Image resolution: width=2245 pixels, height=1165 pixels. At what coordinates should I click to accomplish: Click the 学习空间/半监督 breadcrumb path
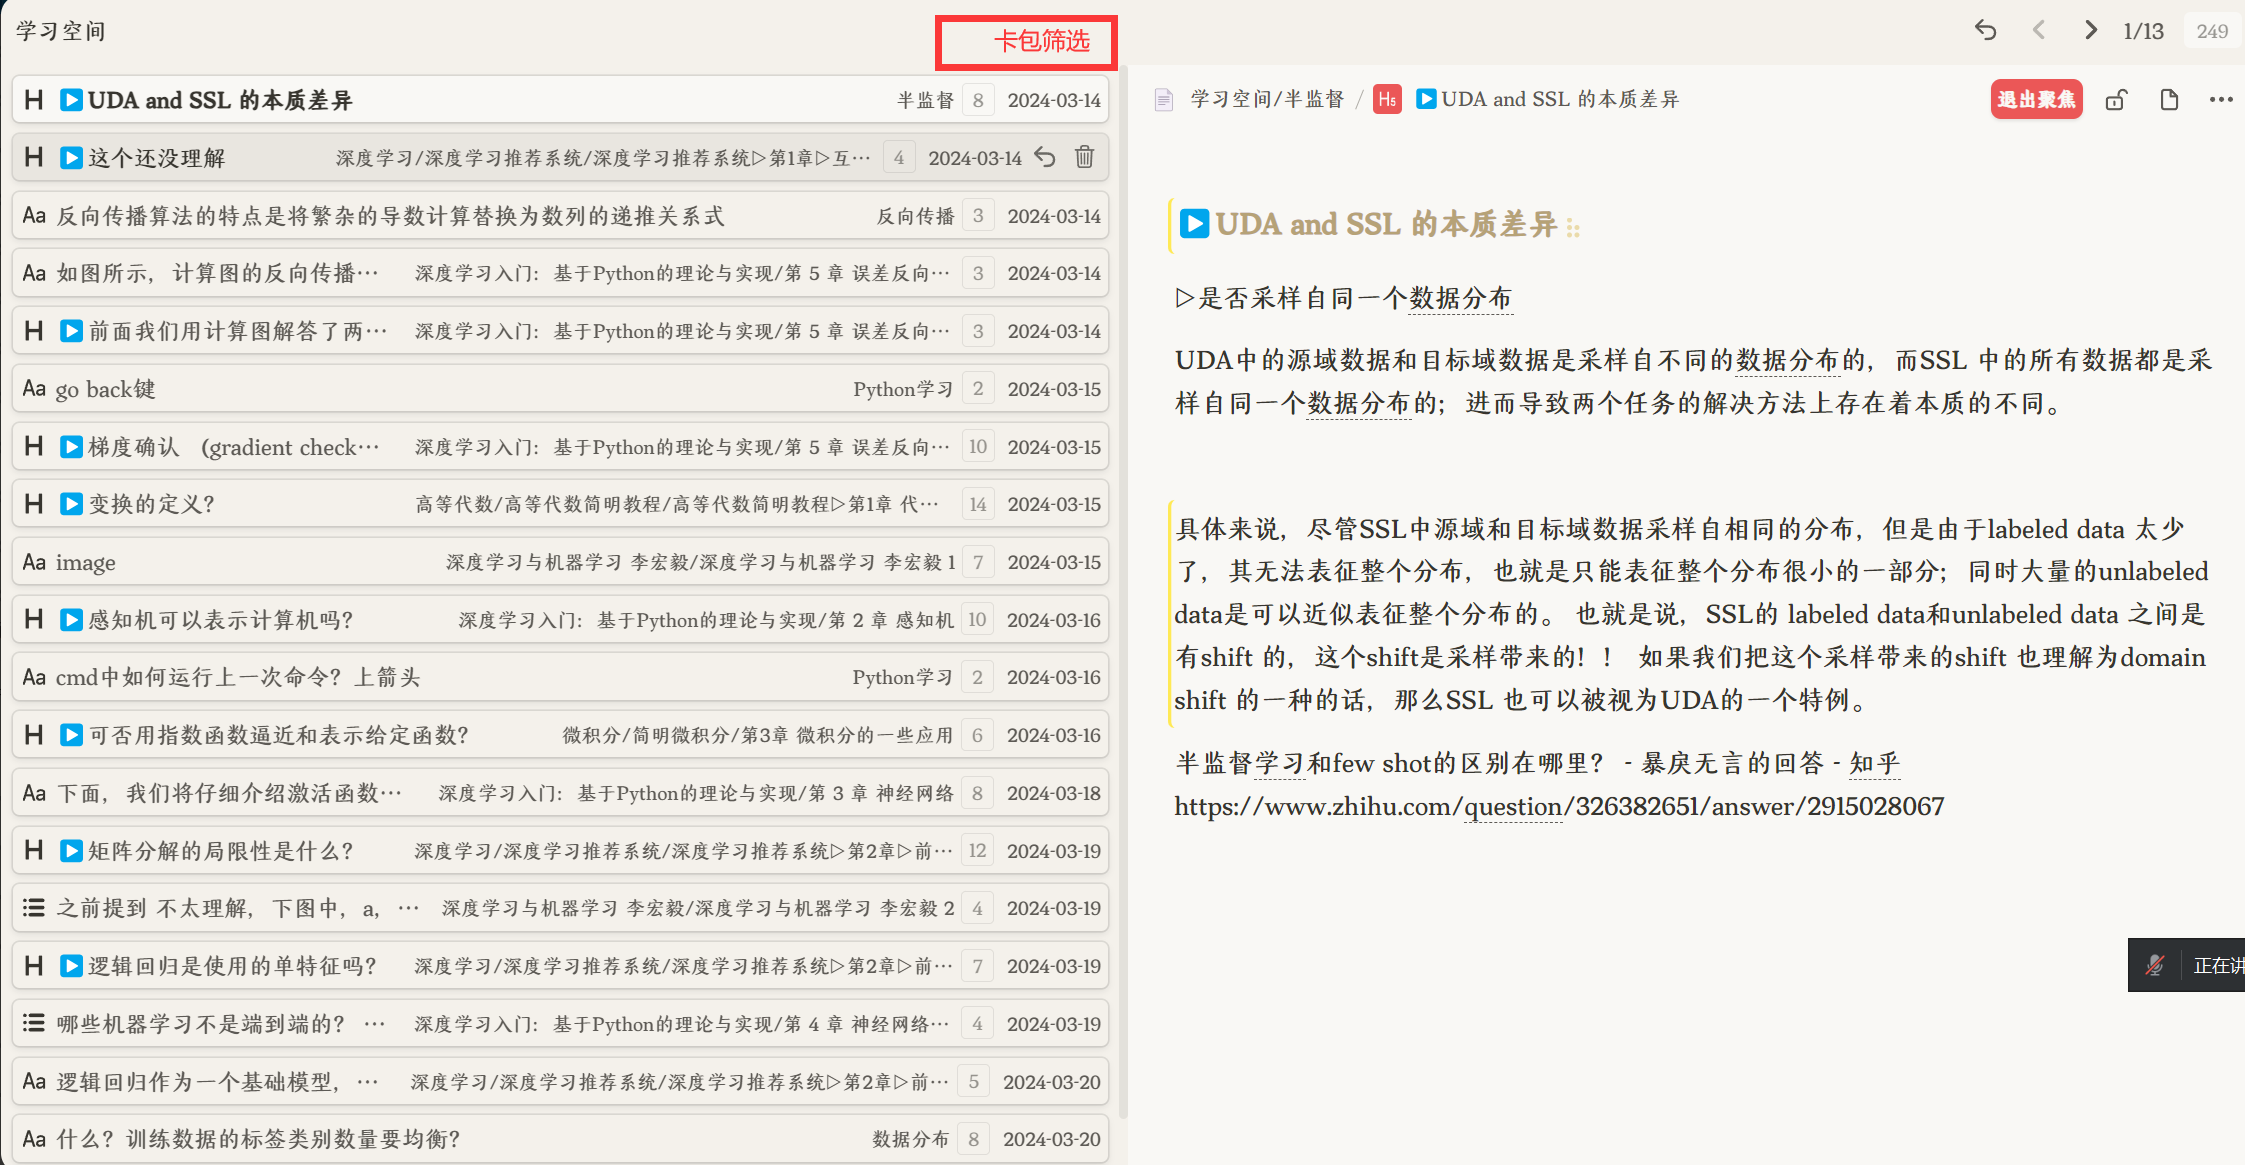tap(1267, 99)
